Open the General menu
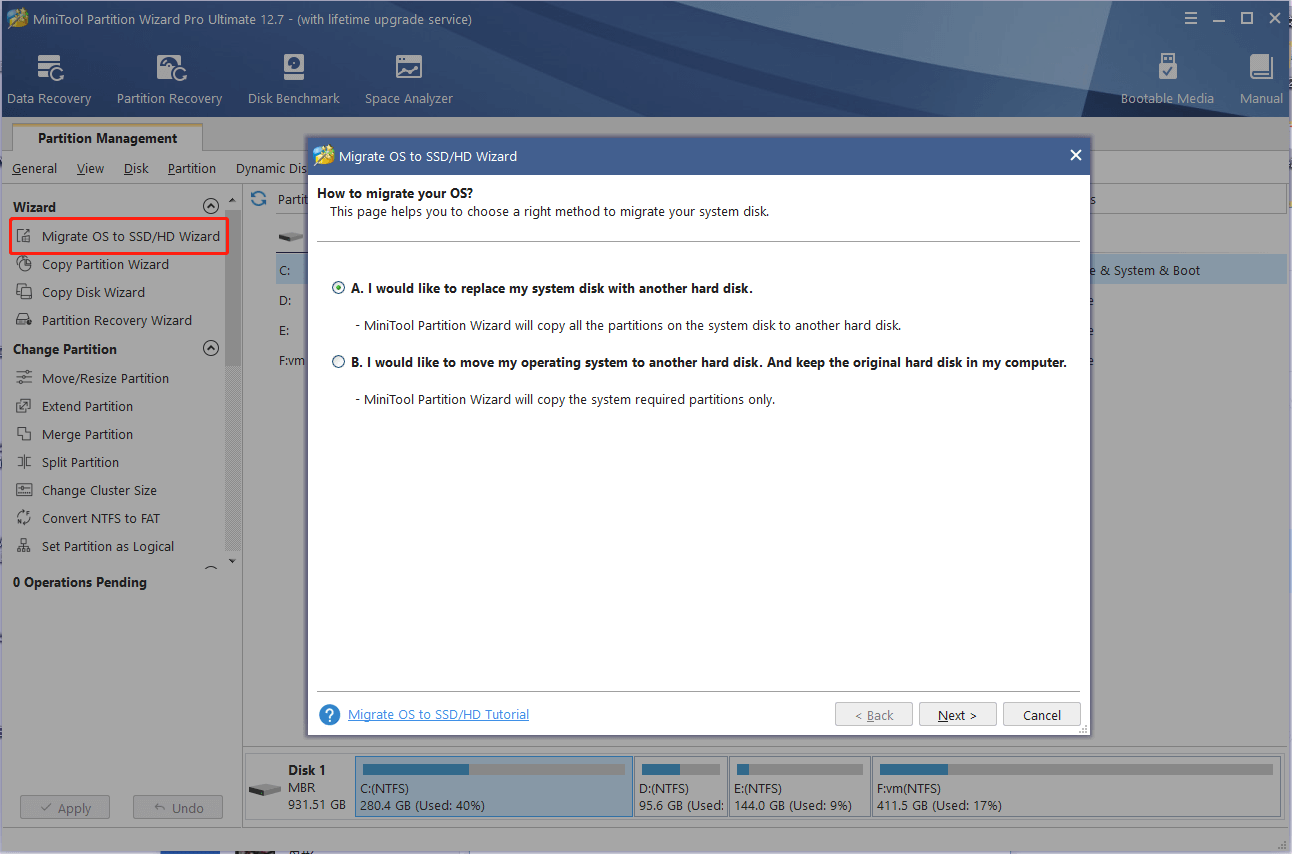This screenshot has height=854, width=1292. click(x=34, y=168)
